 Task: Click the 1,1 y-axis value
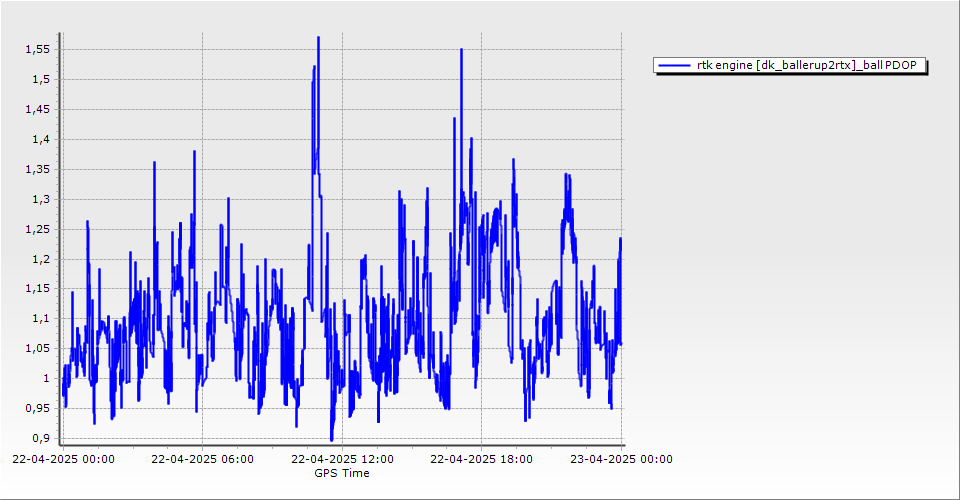40,318
